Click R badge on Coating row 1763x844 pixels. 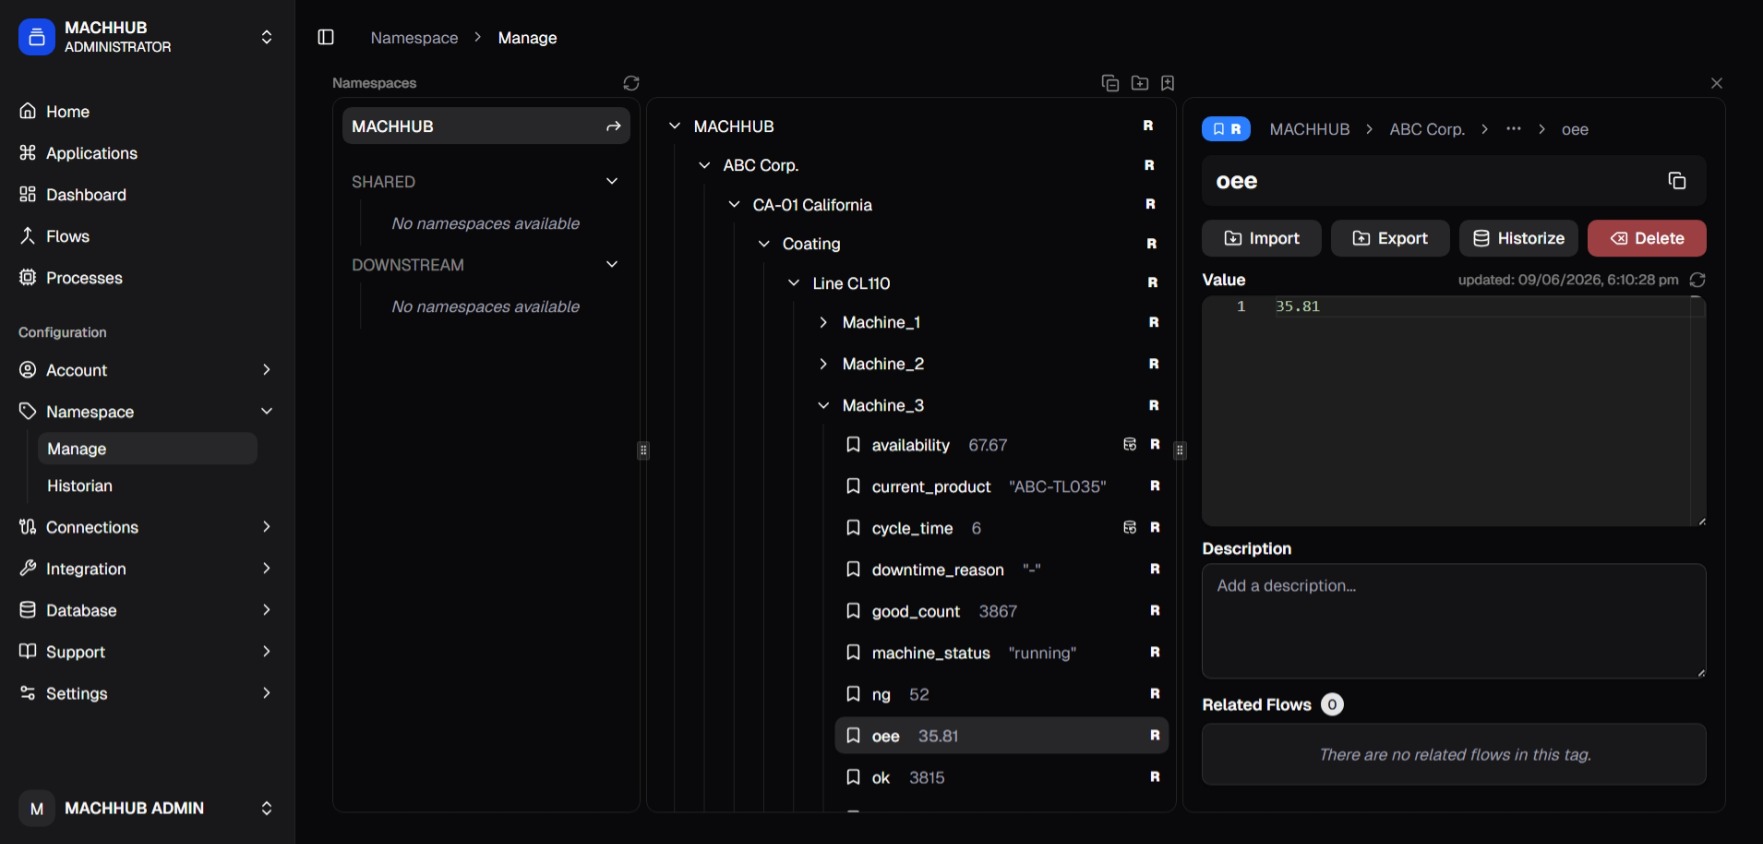point(1152,244)
